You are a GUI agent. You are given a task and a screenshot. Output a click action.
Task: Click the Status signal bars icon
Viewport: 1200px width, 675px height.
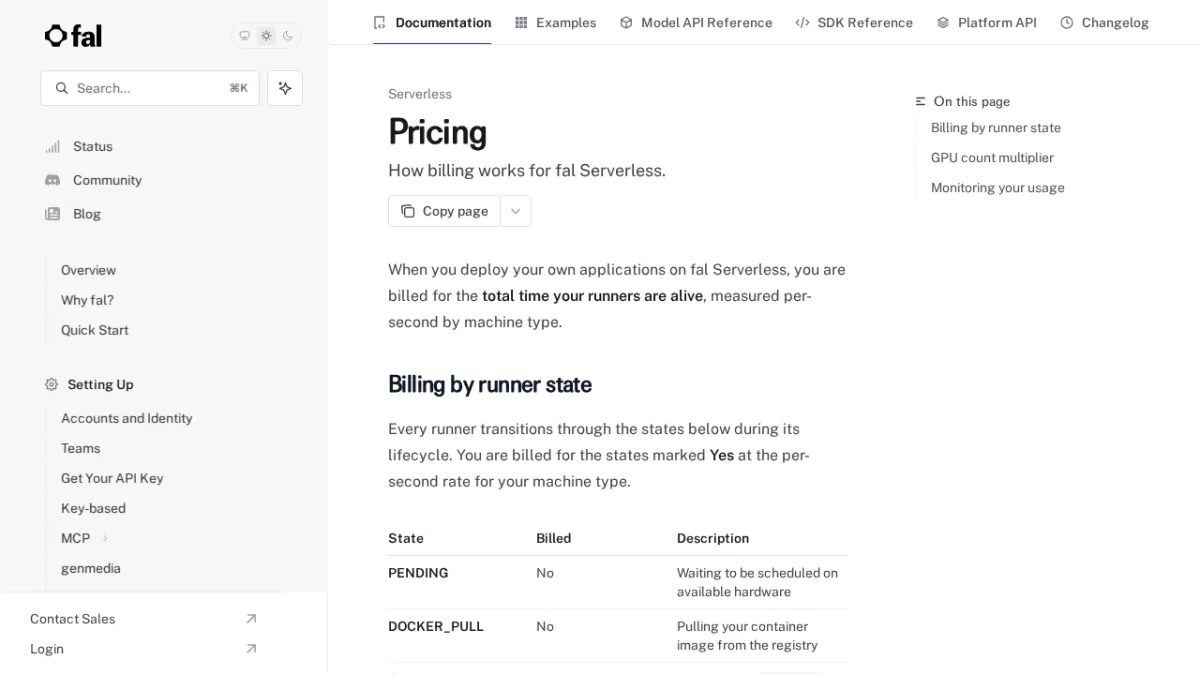52,146
